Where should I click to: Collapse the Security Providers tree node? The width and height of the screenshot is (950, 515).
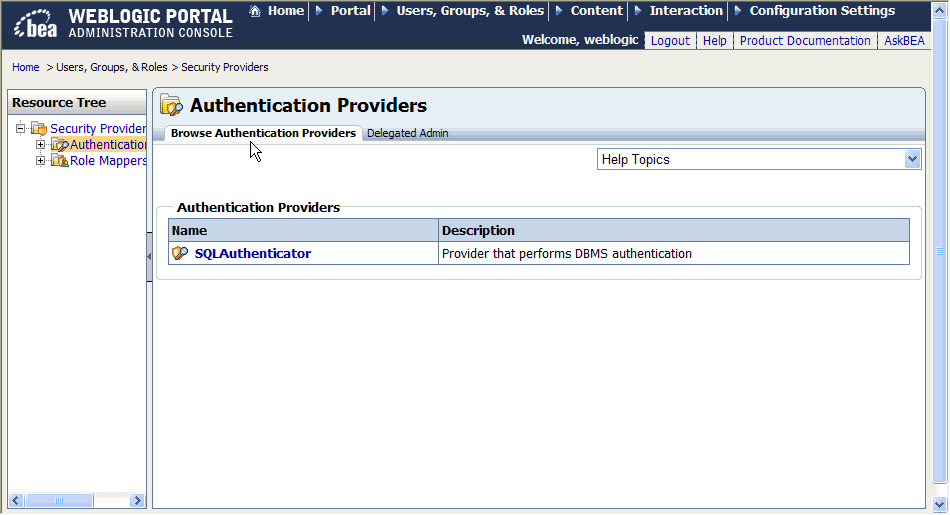(x=21, y=128)
